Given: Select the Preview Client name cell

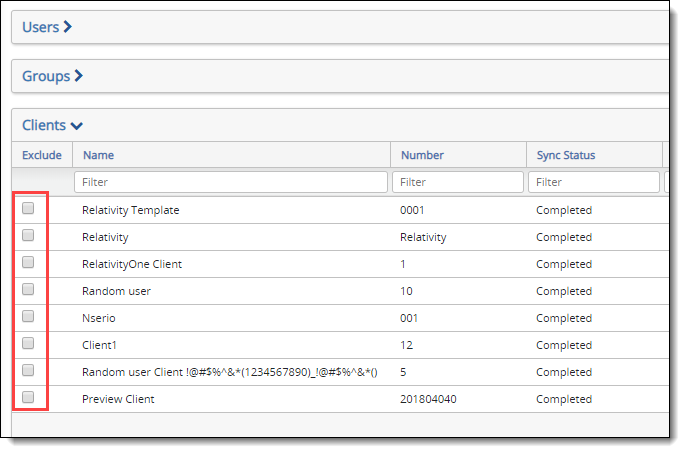Looking at the screenshot, I should point(118,399).
